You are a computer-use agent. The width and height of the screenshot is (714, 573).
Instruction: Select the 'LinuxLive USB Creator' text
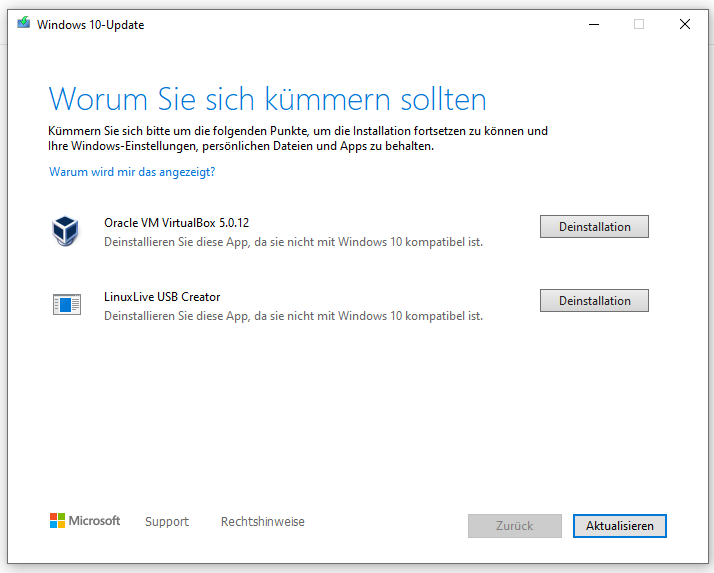162,297
